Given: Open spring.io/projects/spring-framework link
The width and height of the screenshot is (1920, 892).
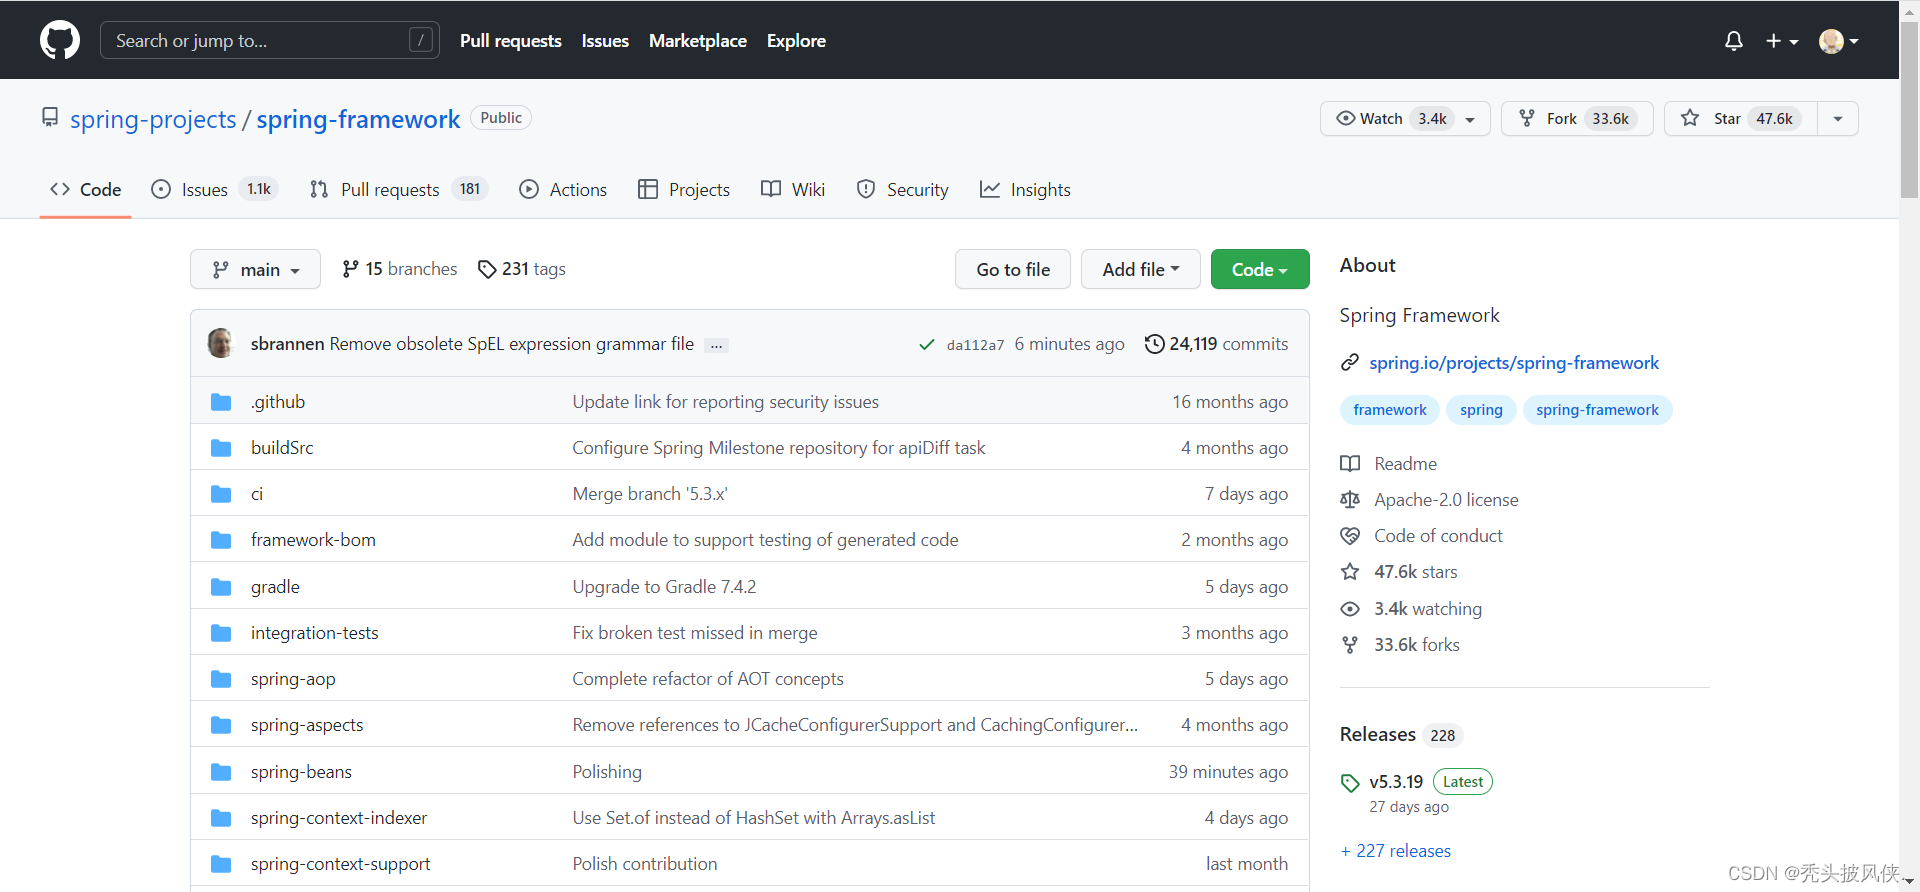Looking at the screenshot, I should point(1514,363).
